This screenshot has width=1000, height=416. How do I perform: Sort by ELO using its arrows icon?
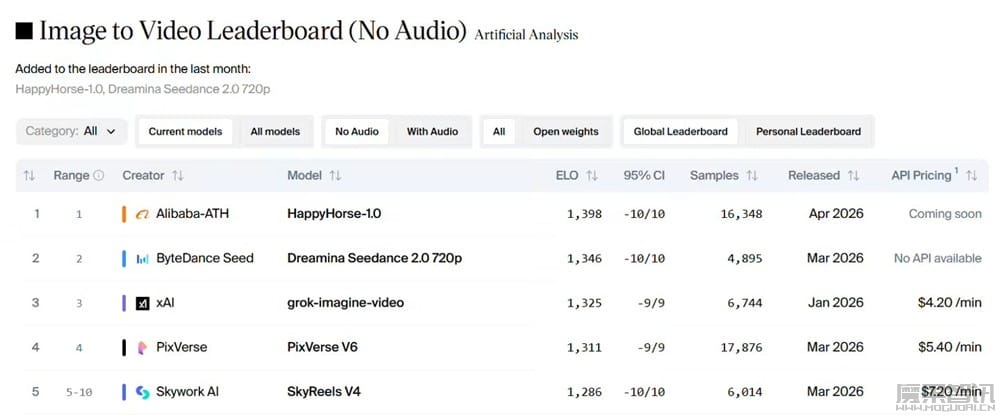pyautogui.click(x=592, y=176)
